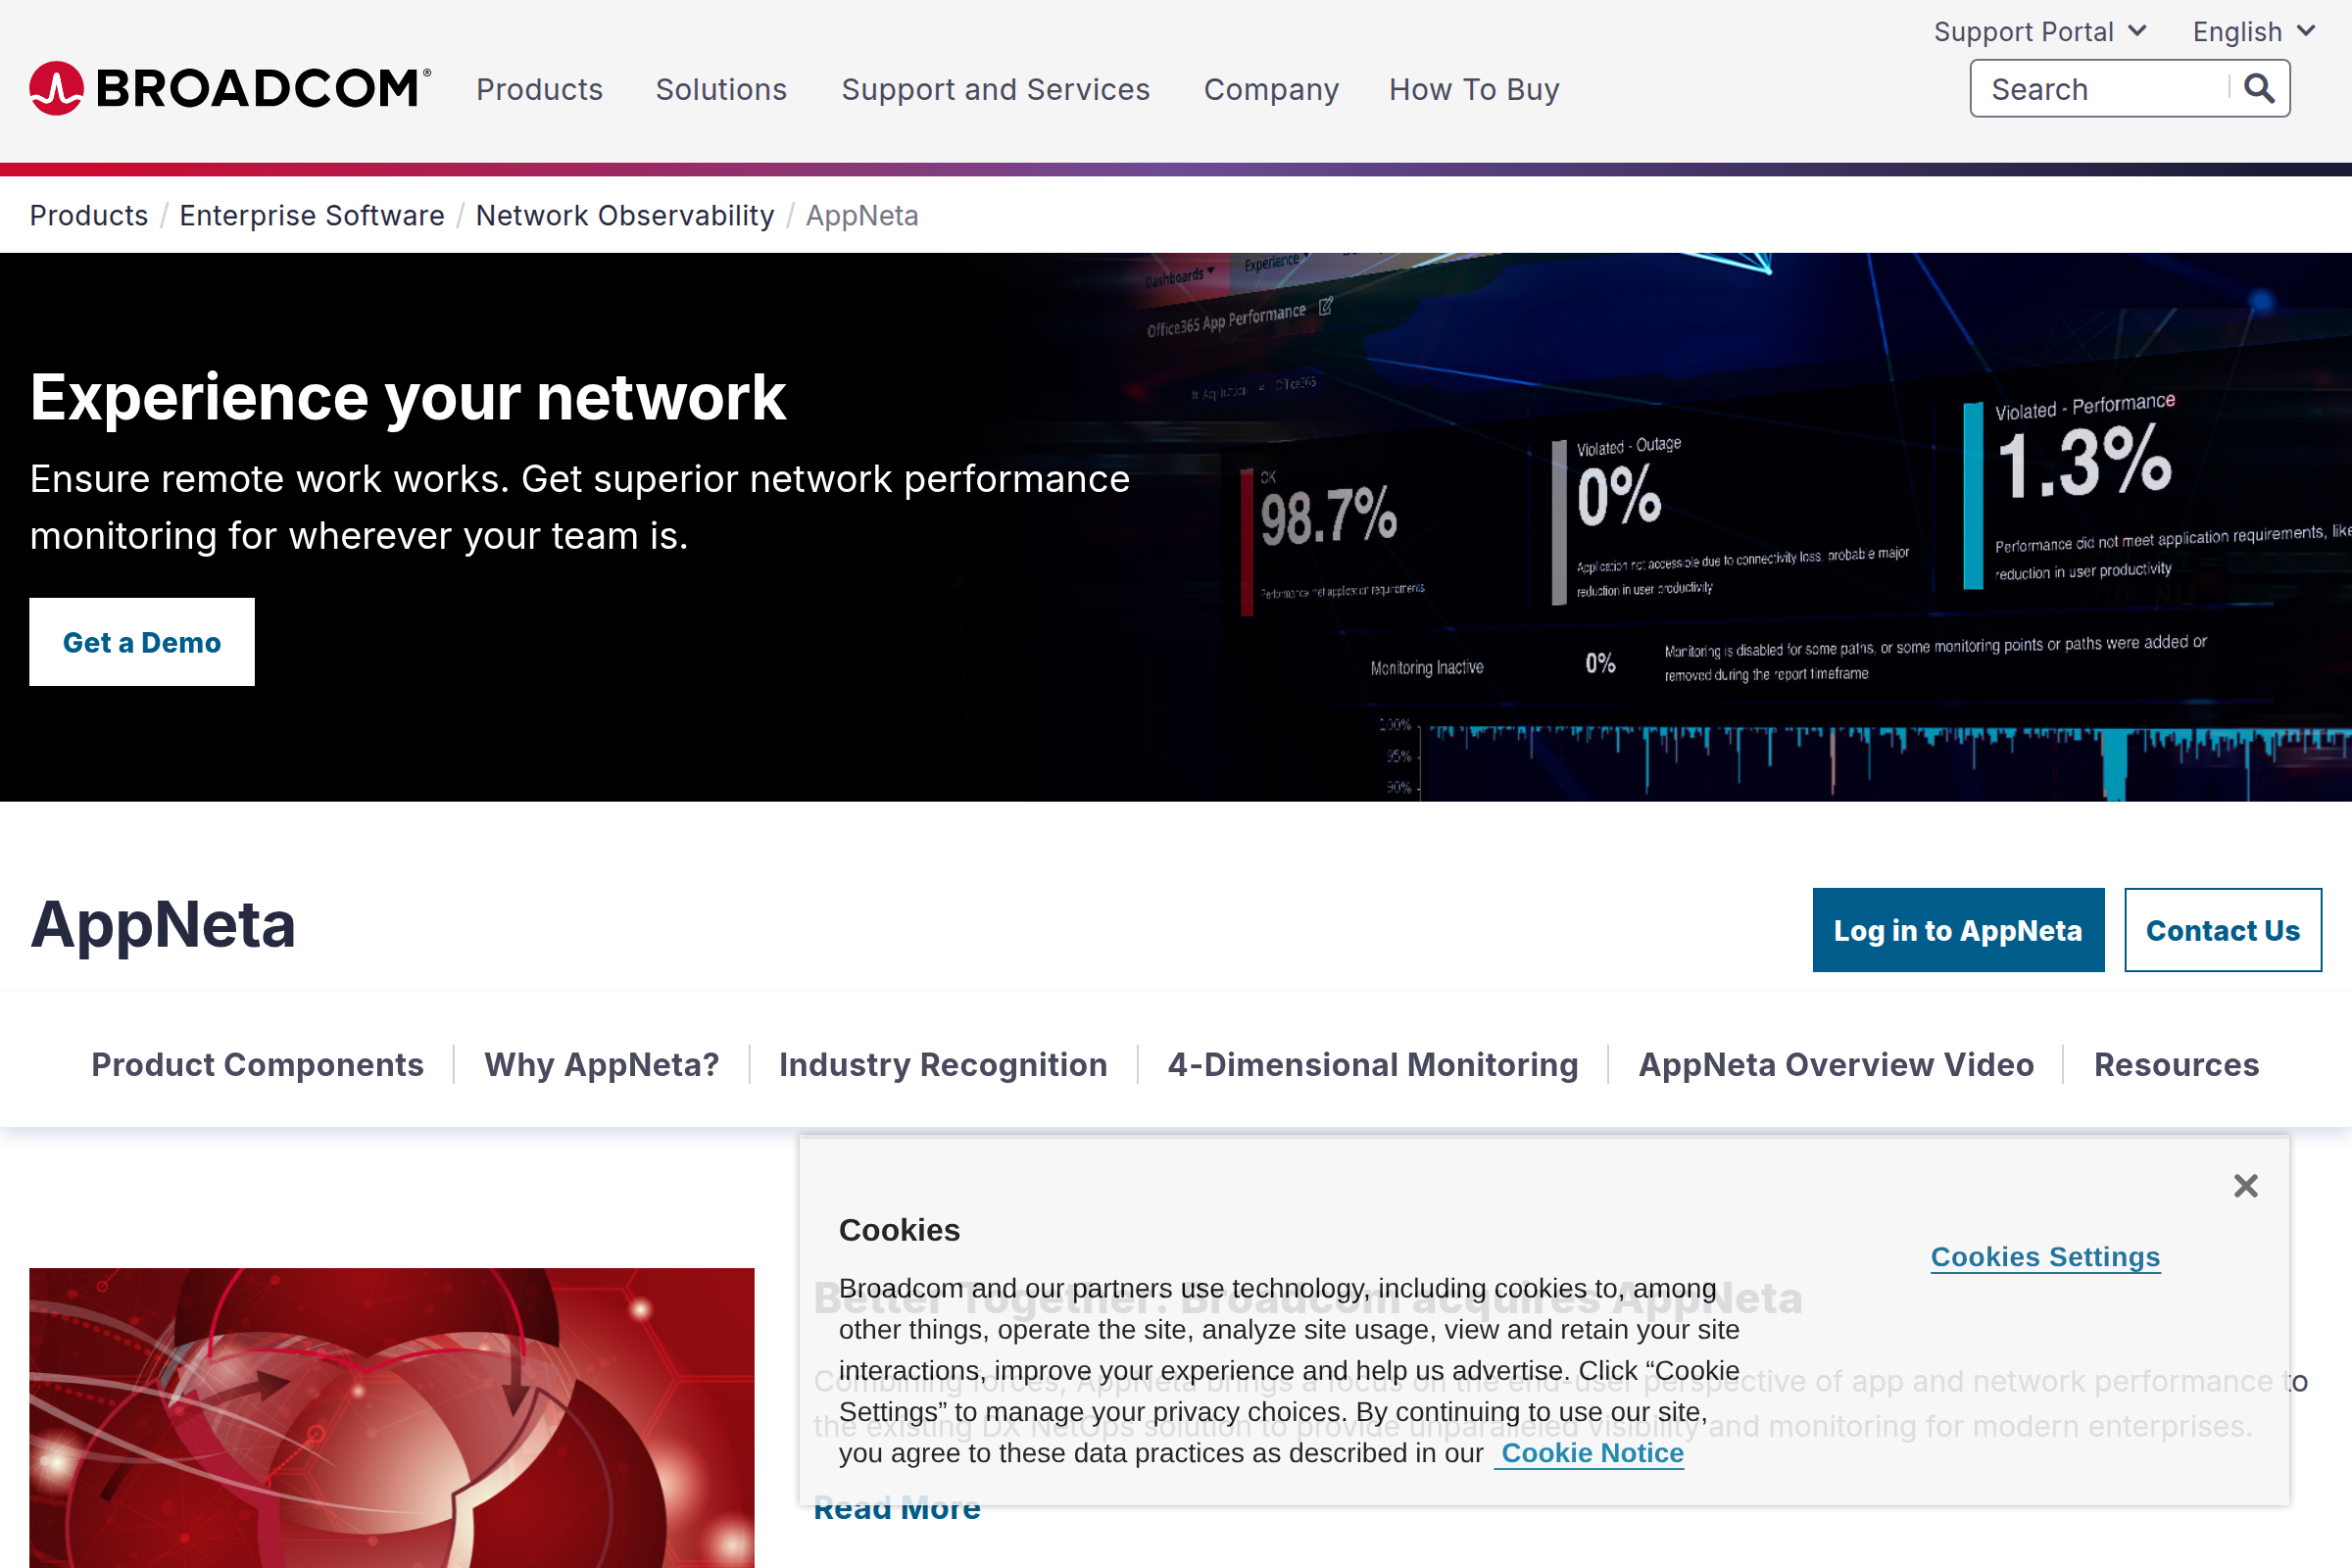The image size is (2352, 1568).
Task: Open the How To Buy menu
Action: (1474, 89)
